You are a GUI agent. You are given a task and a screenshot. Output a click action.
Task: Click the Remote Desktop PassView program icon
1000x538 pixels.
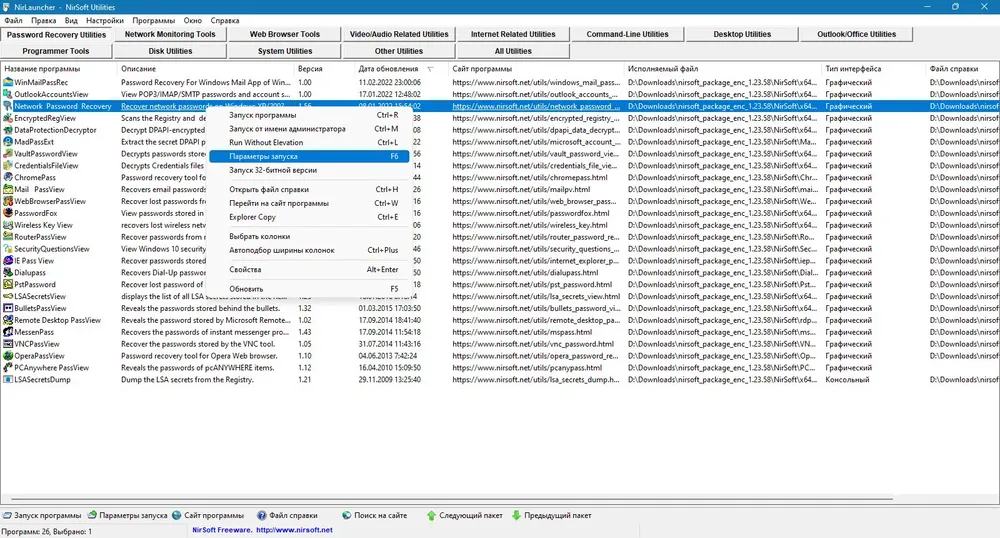8,320
